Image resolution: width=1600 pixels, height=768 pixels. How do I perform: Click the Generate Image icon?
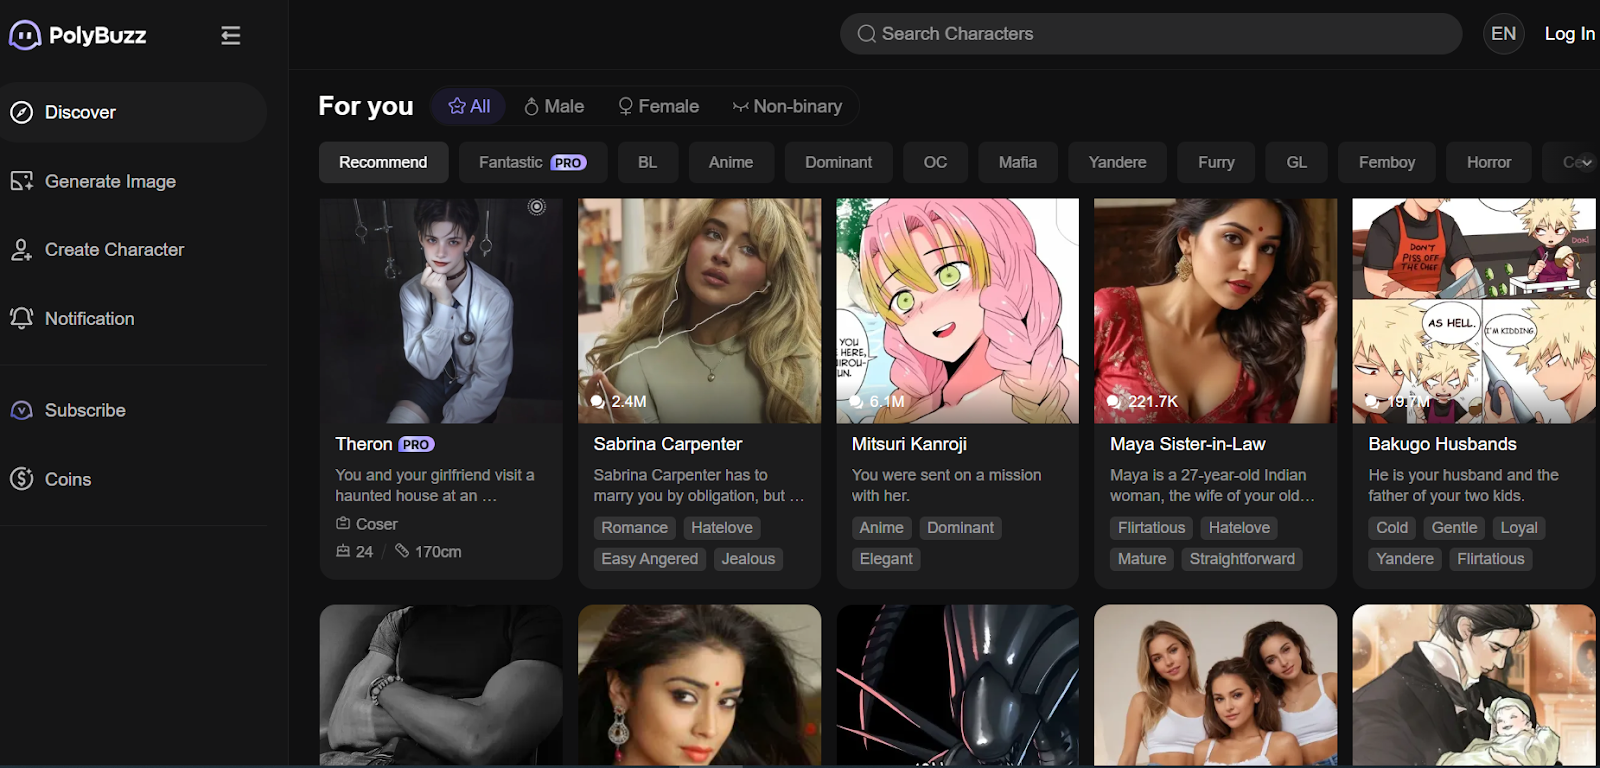pyautogui.click(x=22, y=181)
